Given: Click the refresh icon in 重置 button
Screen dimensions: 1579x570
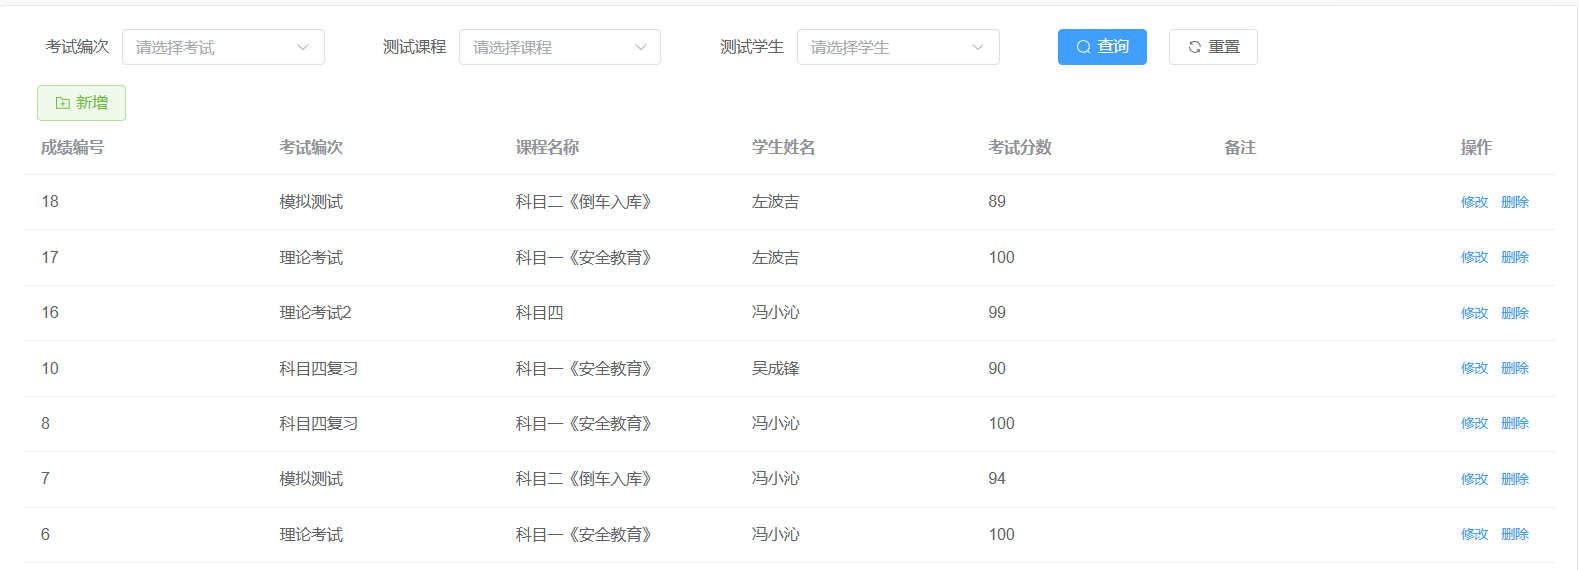Looking at the screenshot, I should (1194, 47).
